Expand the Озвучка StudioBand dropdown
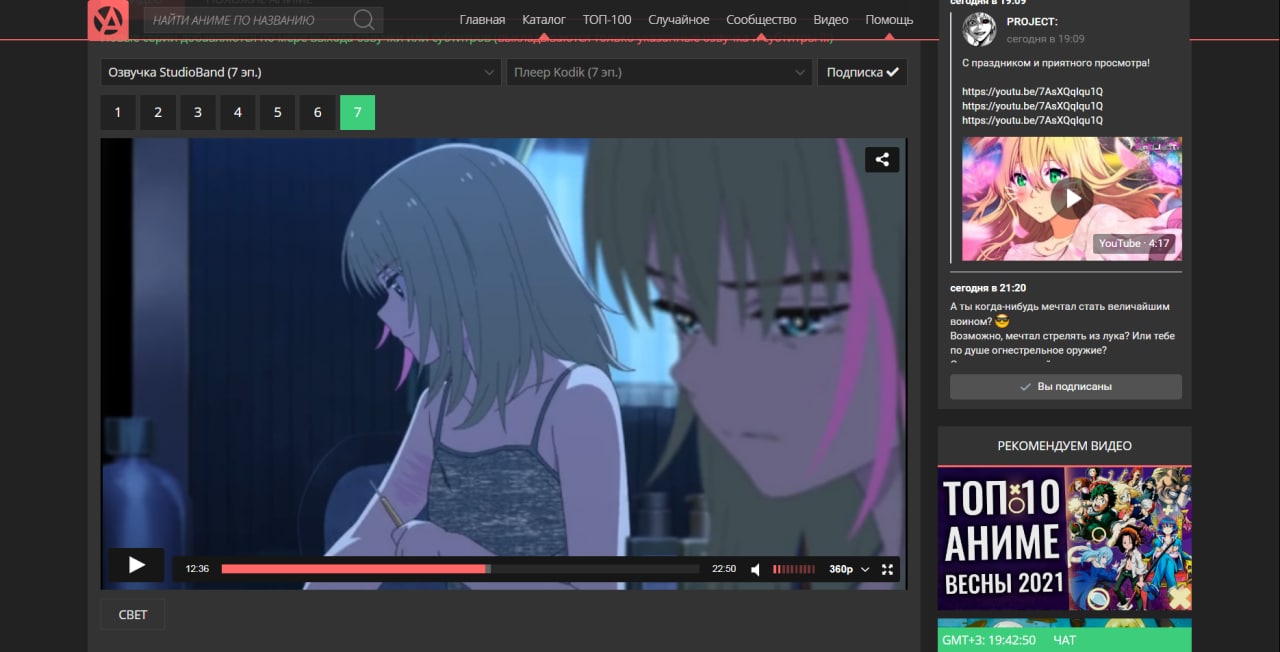The image size is (1280, 652). pyautogui.click(x=300, y=72)
